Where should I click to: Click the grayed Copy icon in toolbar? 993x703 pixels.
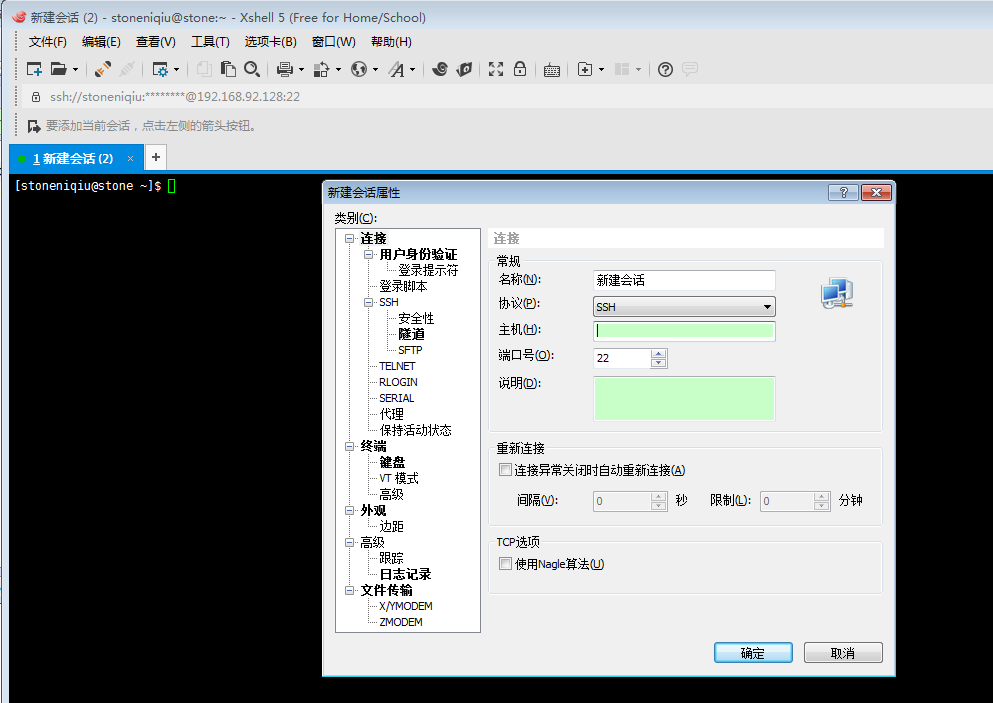(204, 69)
